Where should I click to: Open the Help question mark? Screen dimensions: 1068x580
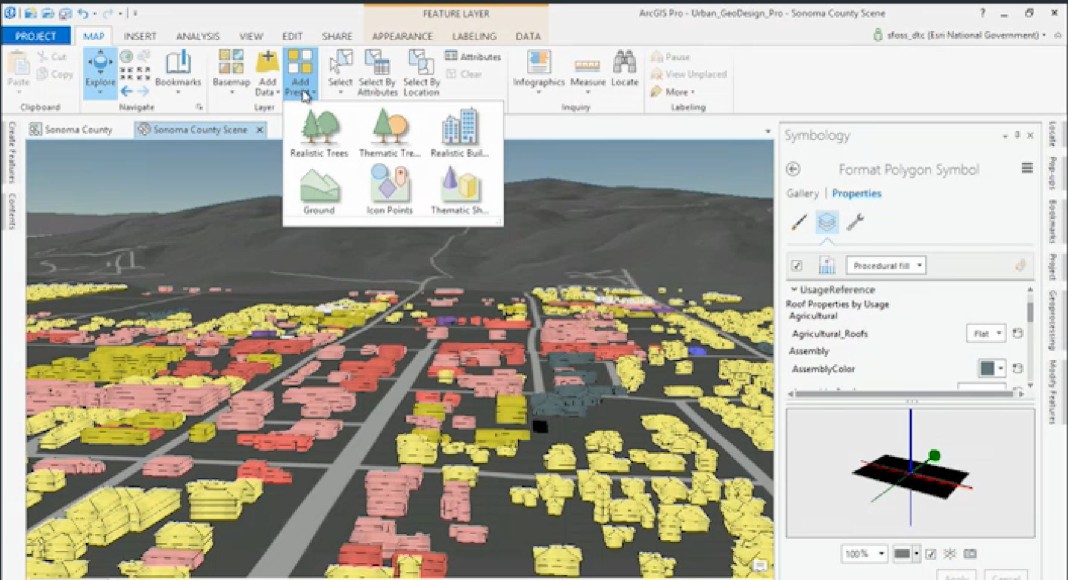tap(982, 13)
